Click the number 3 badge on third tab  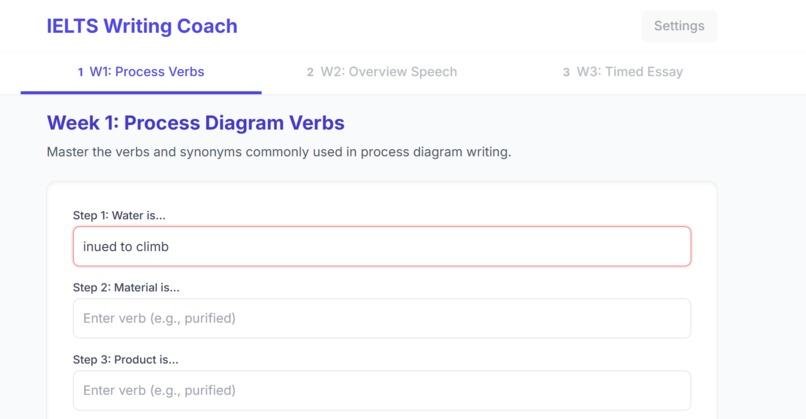(x=566, y=72)
